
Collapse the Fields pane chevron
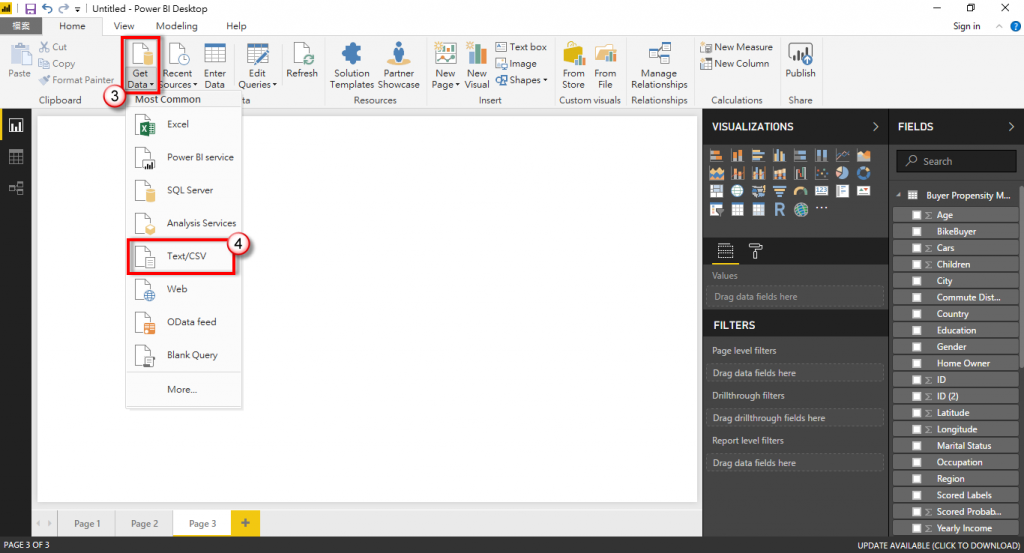pos(1011,127)
